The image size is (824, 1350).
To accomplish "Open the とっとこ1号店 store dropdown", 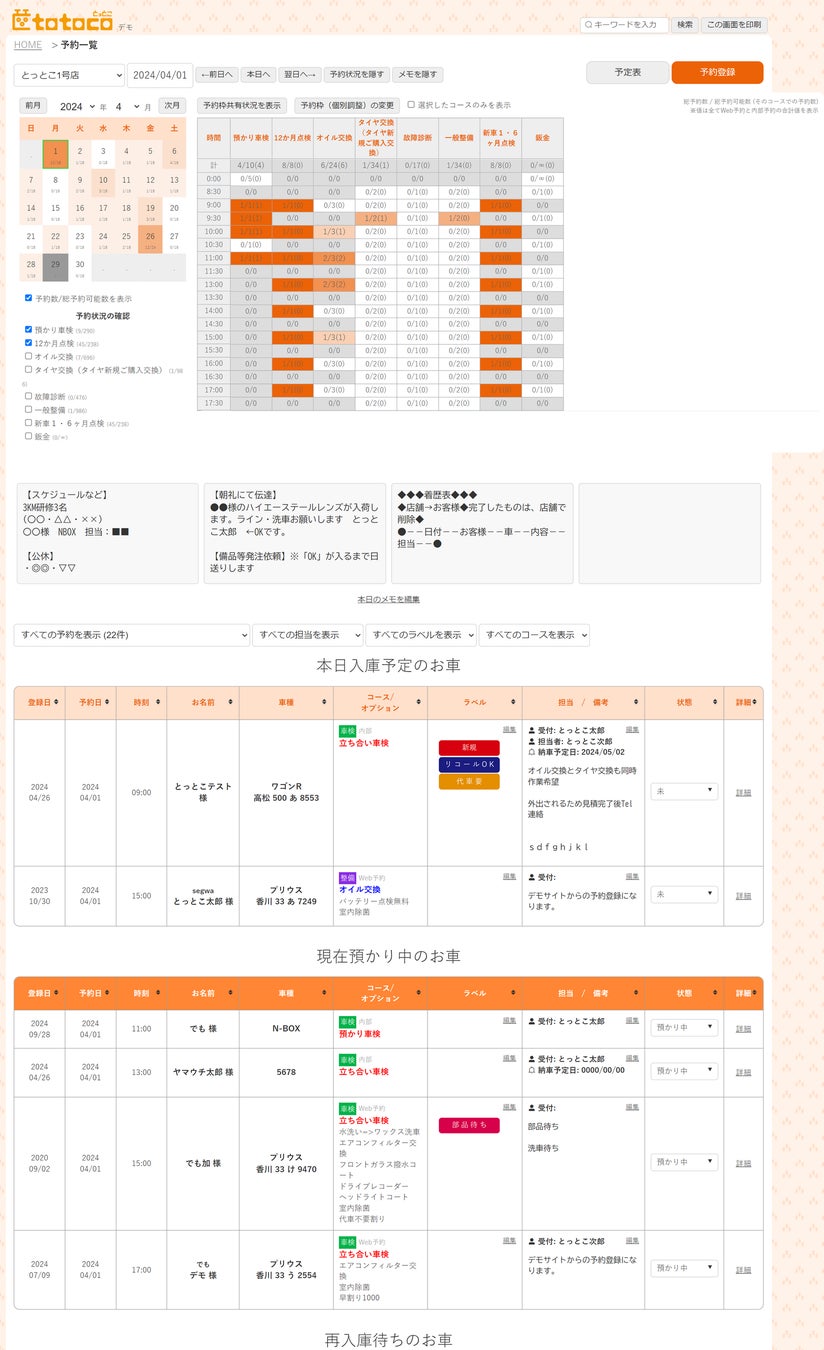I will (69, 75).
